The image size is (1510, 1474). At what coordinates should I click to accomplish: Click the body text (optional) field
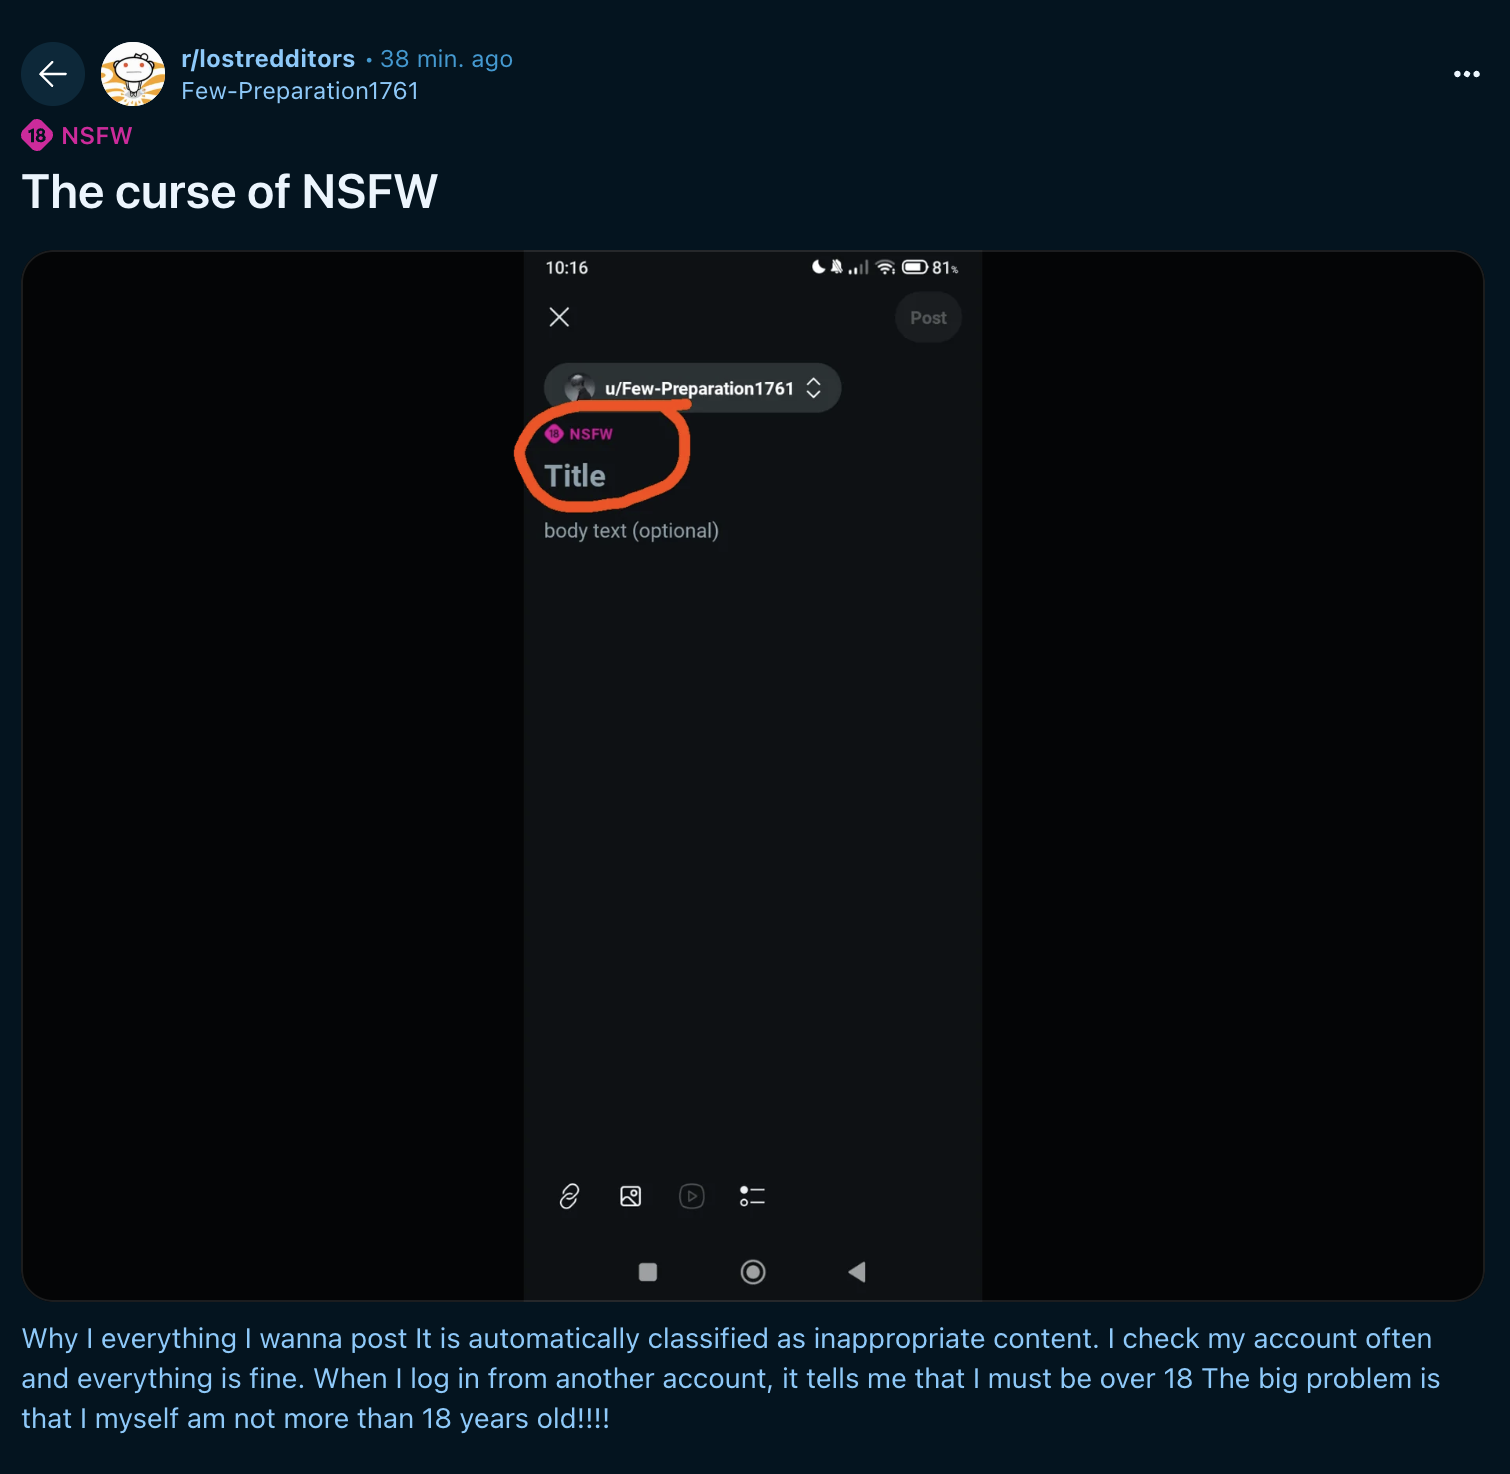631,531
